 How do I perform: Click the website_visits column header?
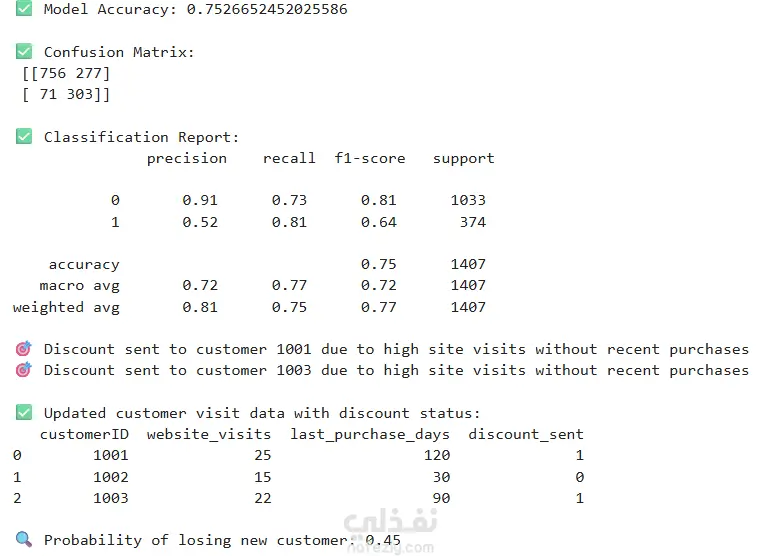(208, 434)
